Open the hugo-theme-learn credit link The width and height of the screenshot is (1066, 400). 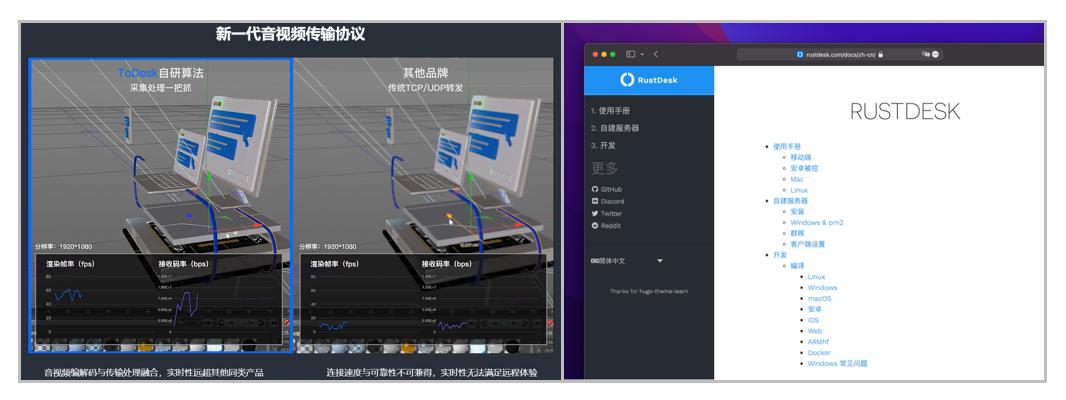(x=662, y=291)
